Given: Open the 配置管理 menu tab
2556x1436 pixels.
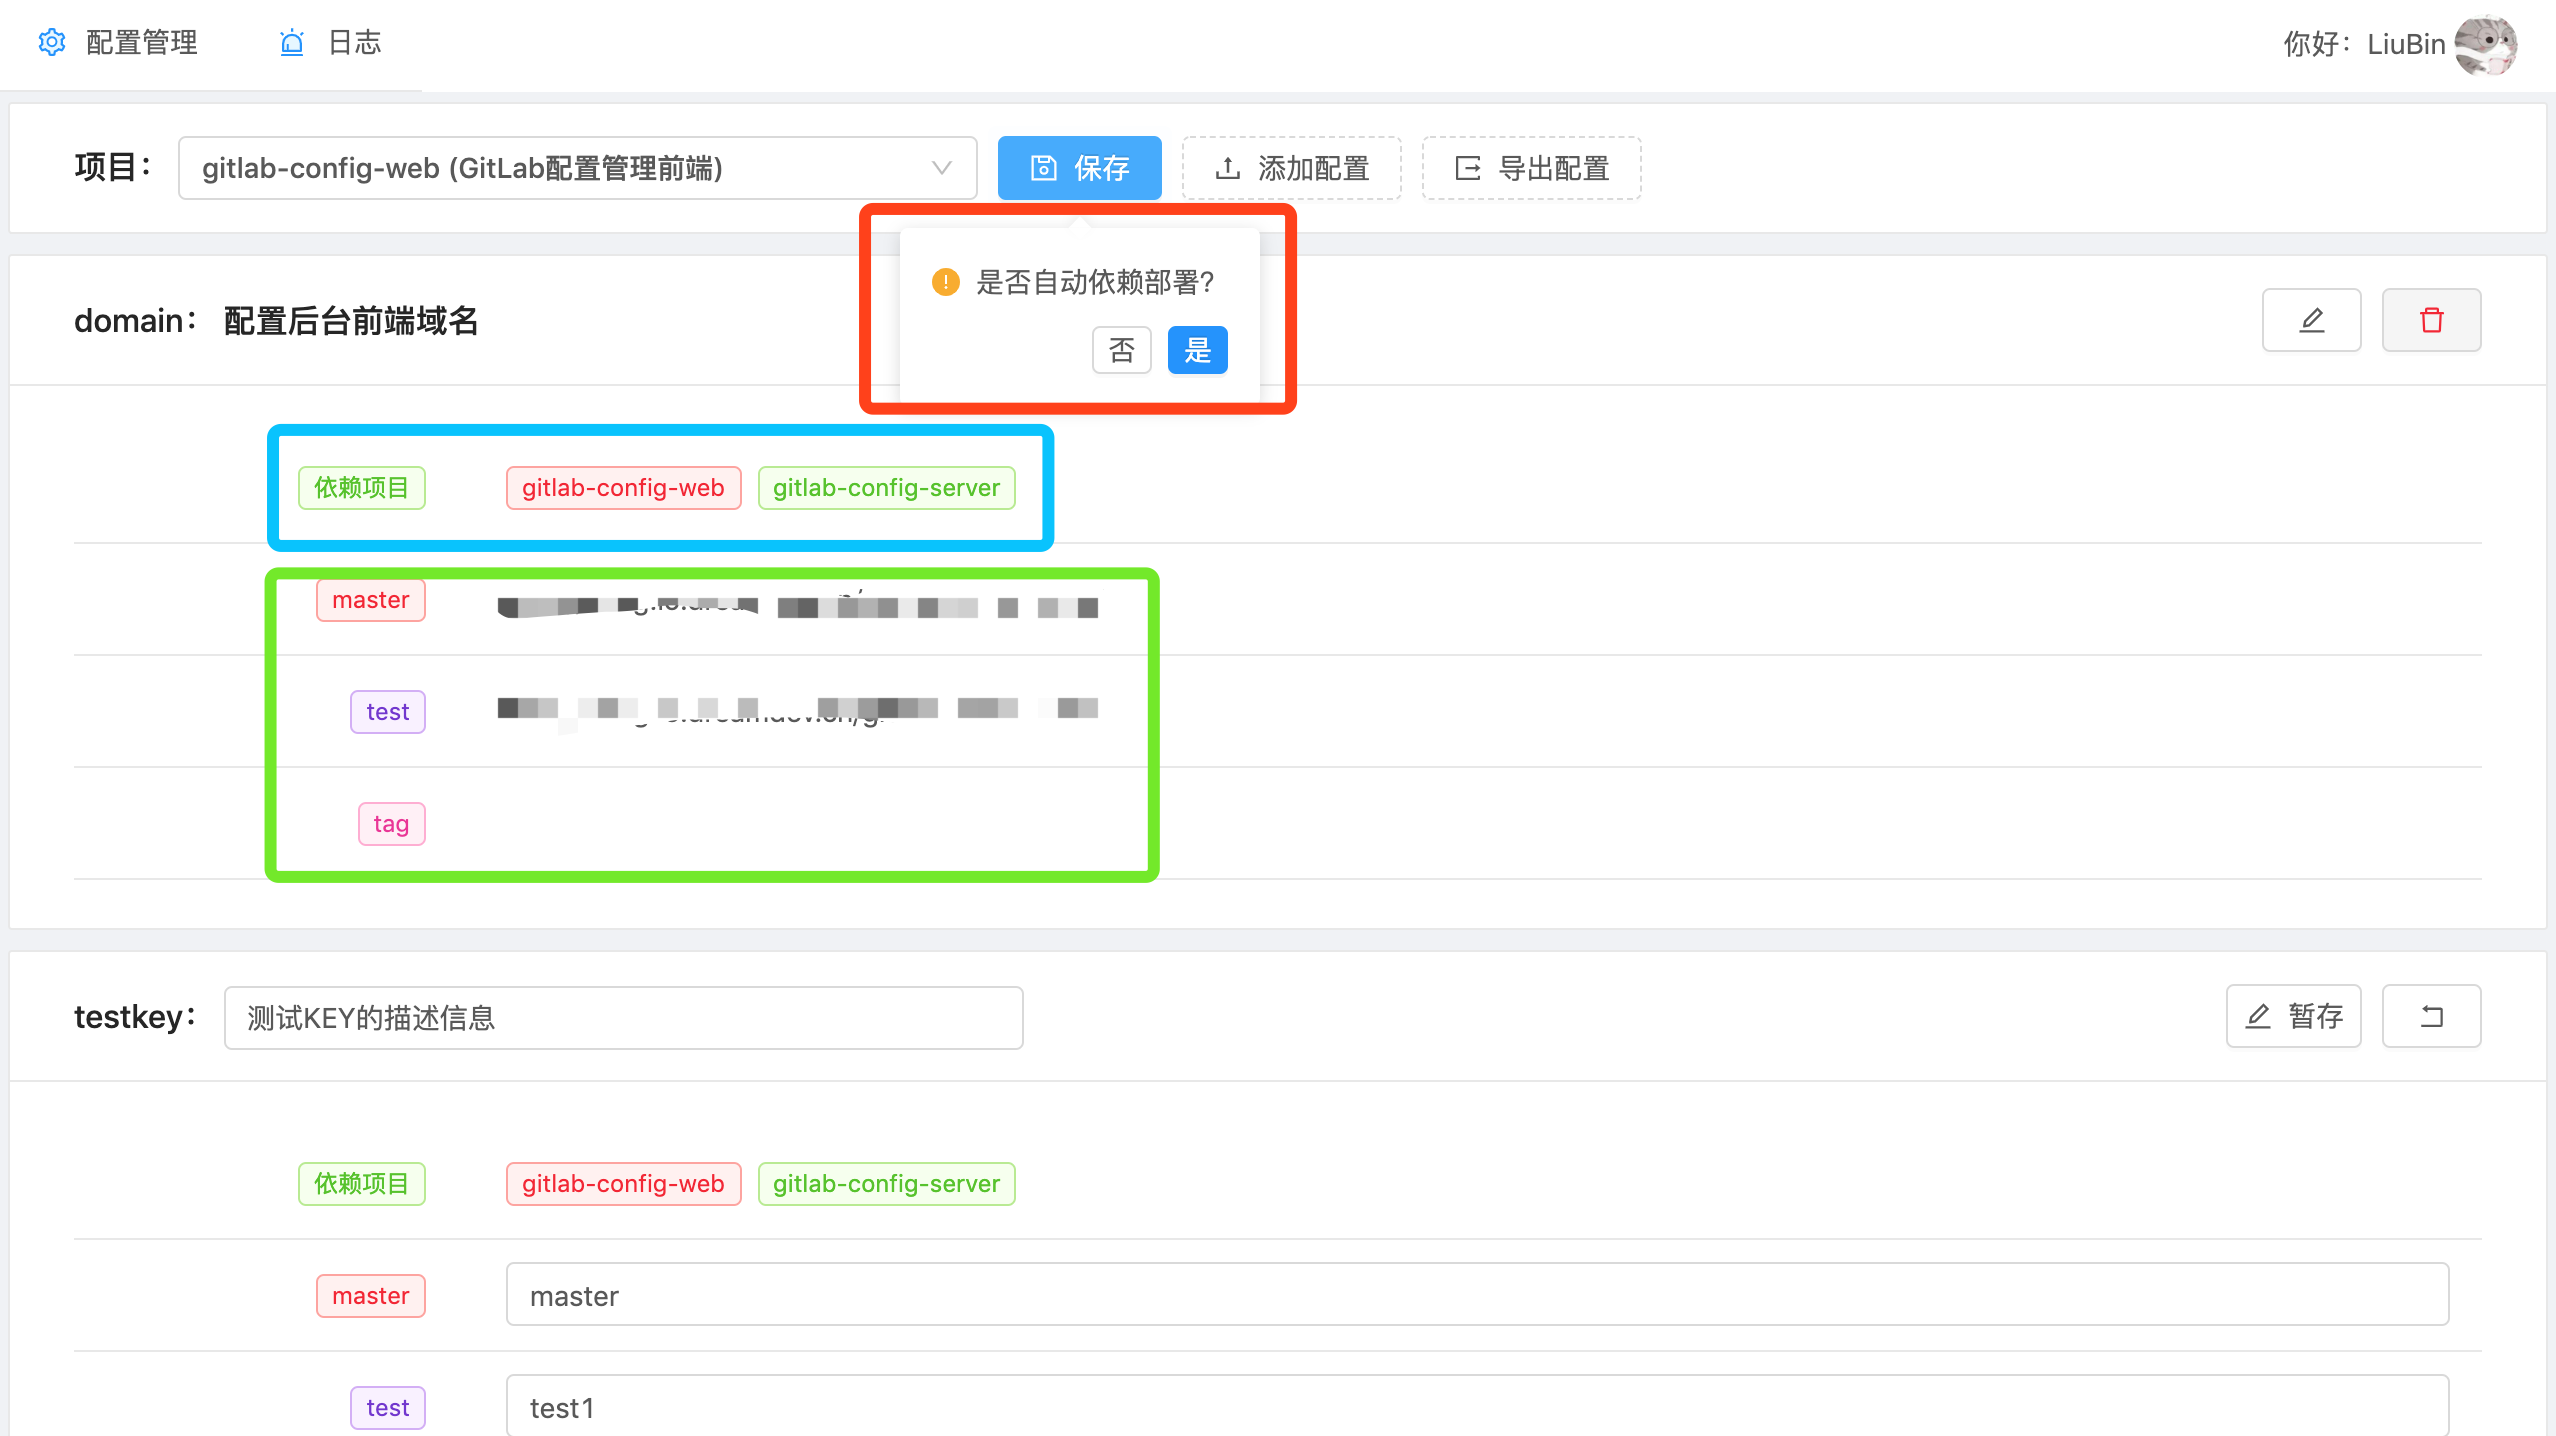Looking at the screenshot, I should 140,42.
